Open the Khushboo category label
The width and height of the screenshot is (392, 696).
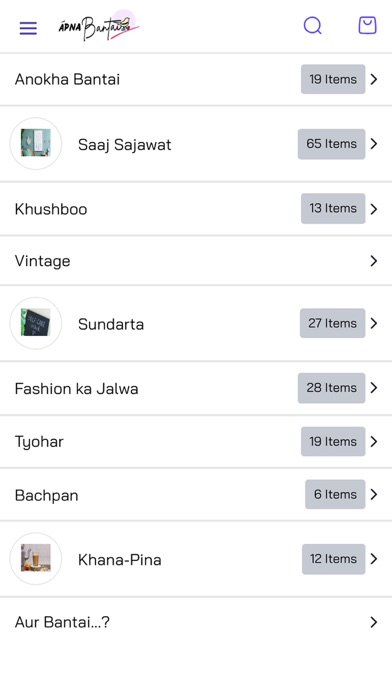pyautogui.click(x=51, y=209)
